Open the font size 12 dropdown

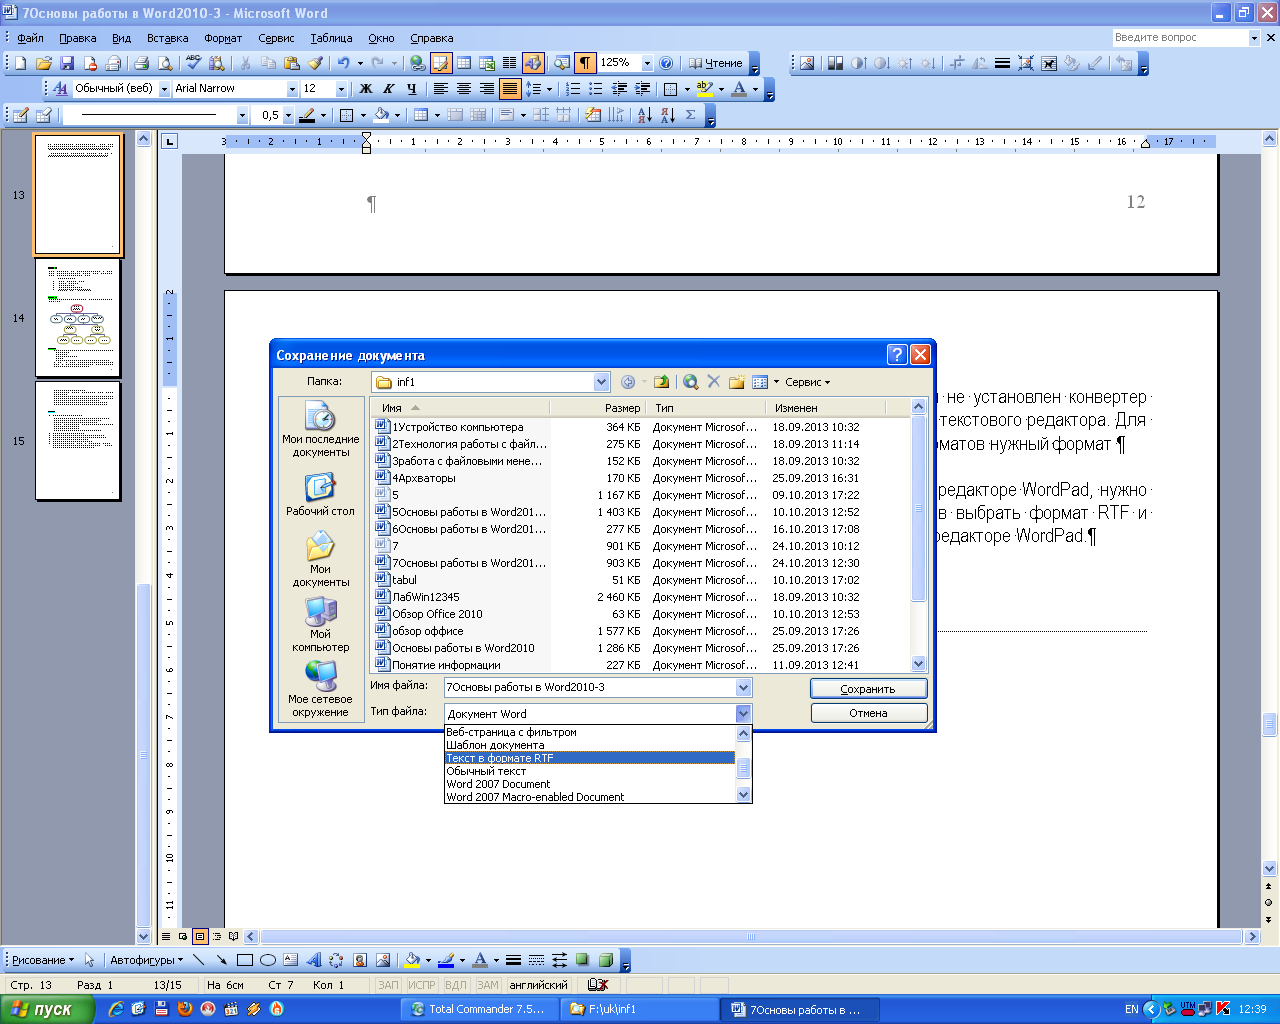pyautogui.click(x=341, y=89)
